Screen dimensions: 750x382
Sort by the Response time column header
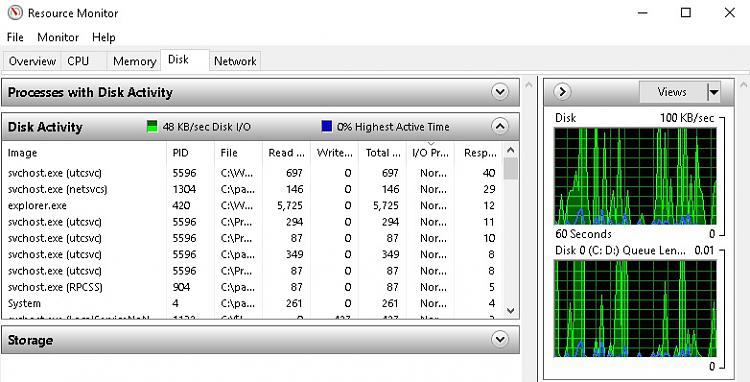[x=478, y=153]
